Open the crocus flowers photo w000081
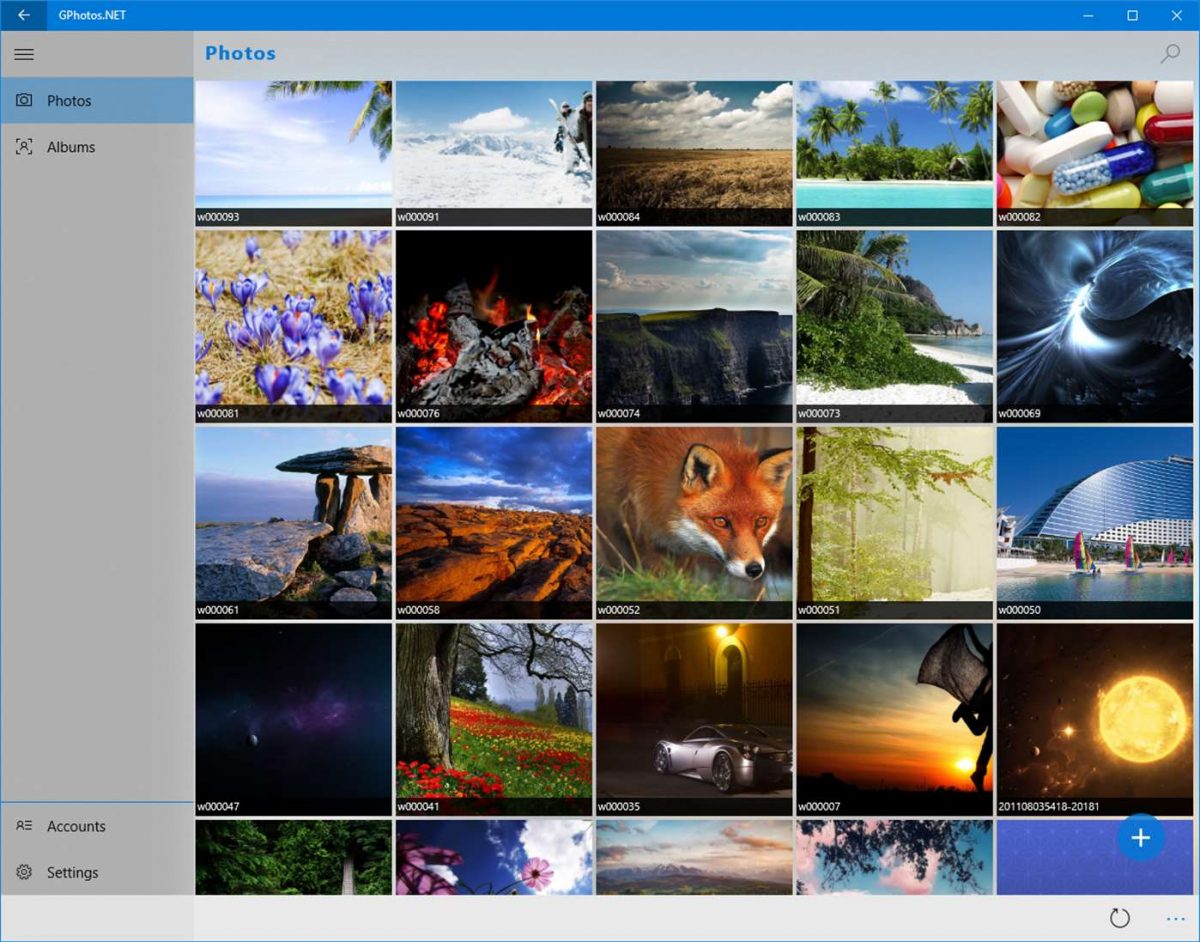Viewport: 1200px width, 942px height. 292,325
